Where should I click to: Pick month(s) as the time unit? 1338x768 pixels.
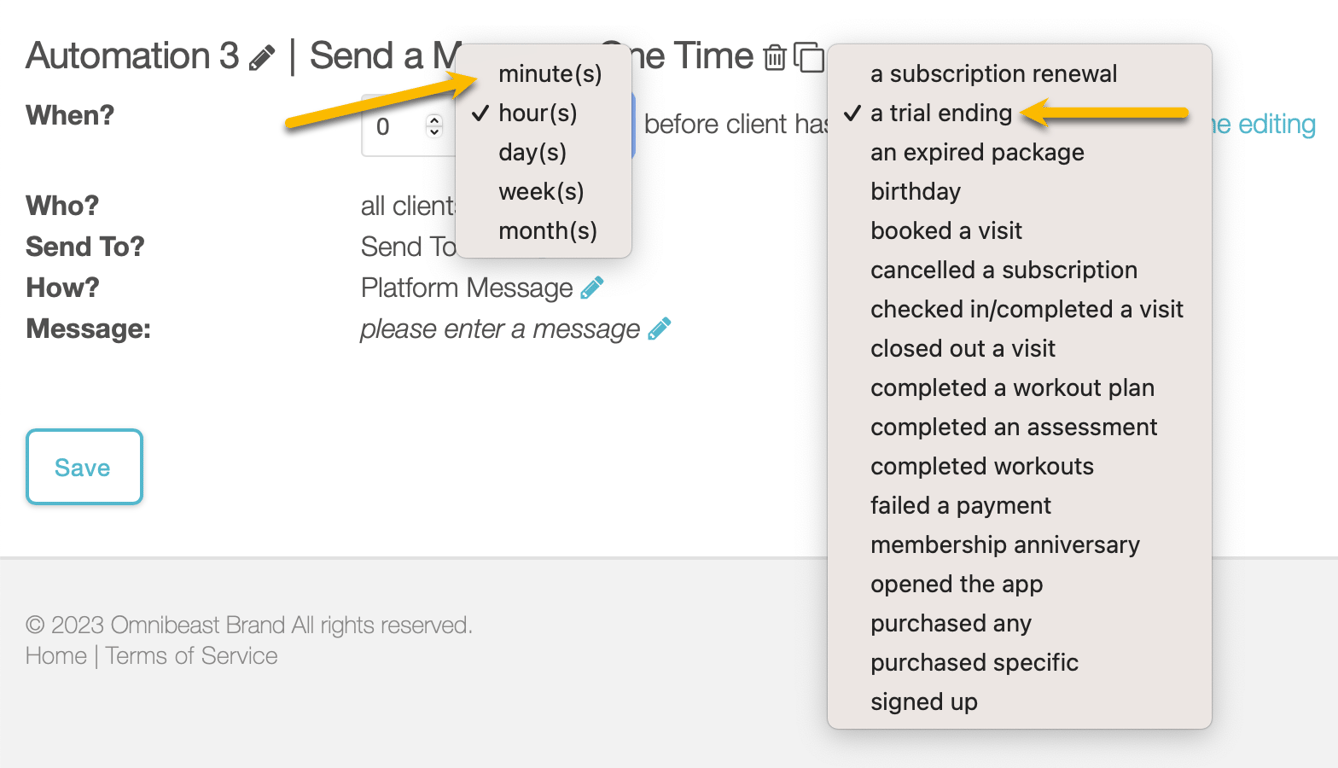547,230
